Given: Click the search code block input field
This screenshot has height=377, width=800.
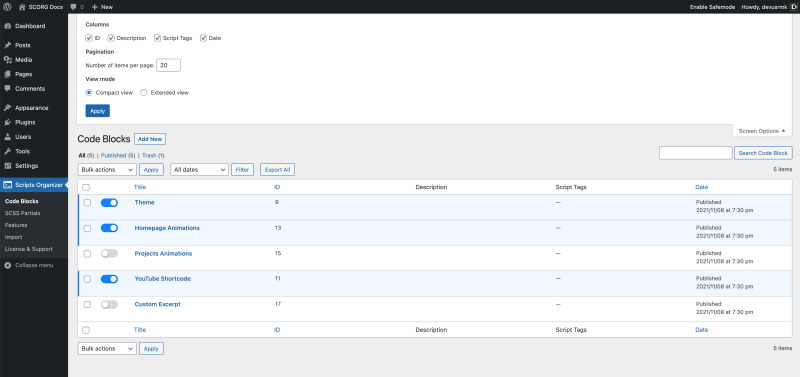Looking at the screenshot, I should tap(695, 153).
